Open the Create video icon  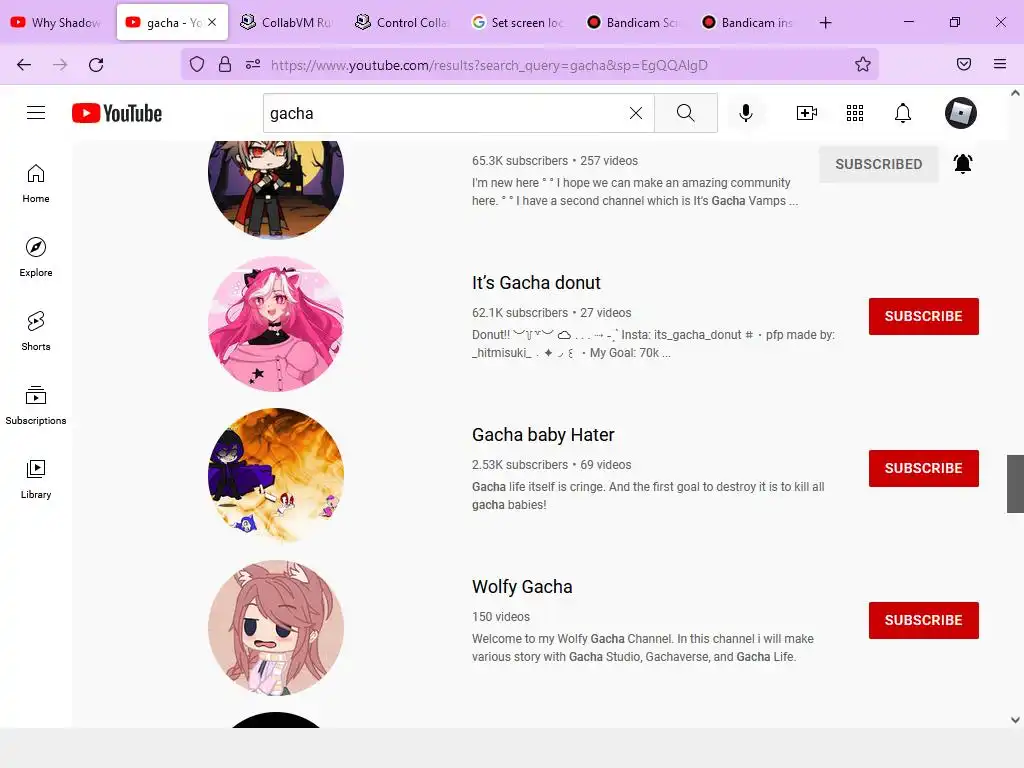[807, 113]
